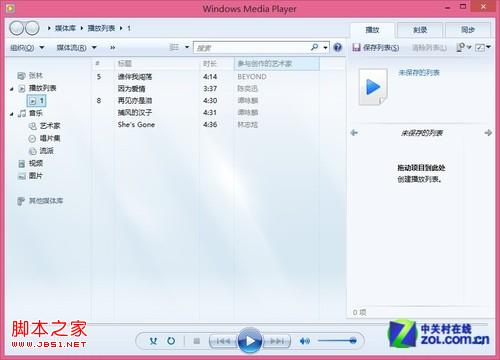Click the 流派 genre icon
Image resolution: width=500 pixels, height=360 pixels.
pyautogui.click(x=33, y=151)
